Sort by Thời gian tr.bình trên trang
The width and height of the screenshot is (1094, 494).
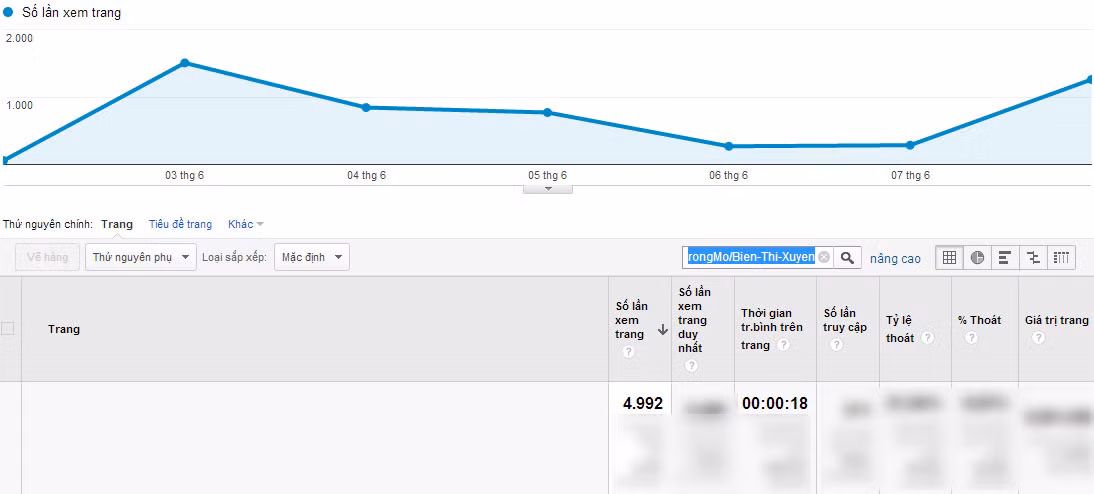click(x=772, y=329)
